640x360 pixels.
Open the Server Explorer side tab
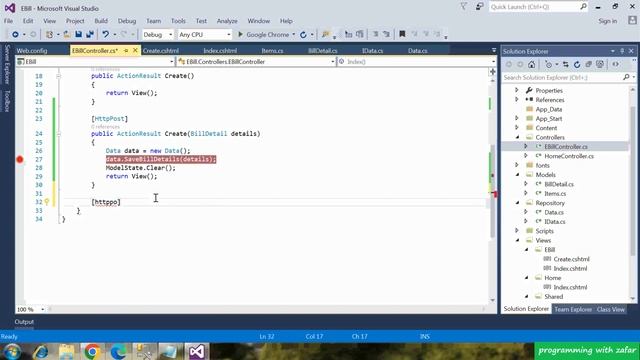pyautogui.click(x=7, y=64)
